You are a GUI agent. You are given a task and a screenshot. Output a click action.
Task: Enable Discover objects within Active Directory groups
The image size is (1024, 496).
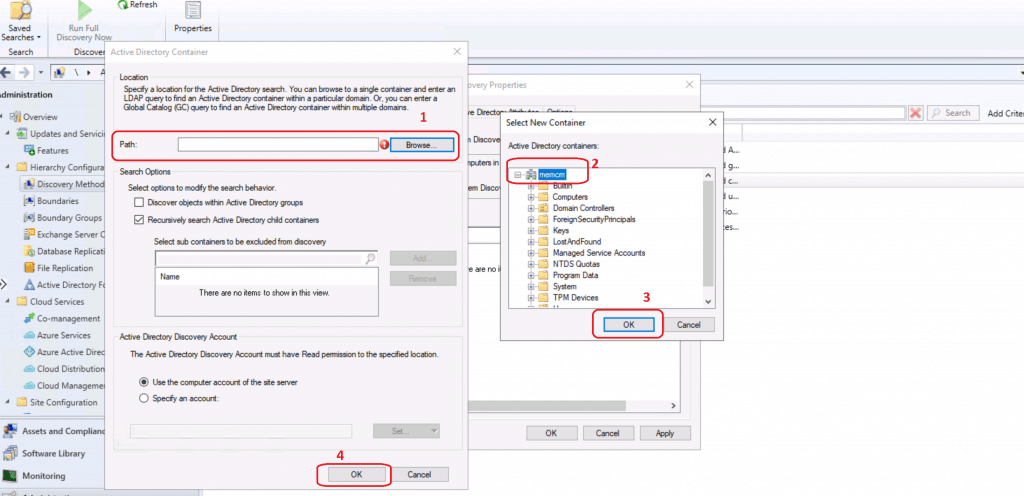tap(138, 203)
